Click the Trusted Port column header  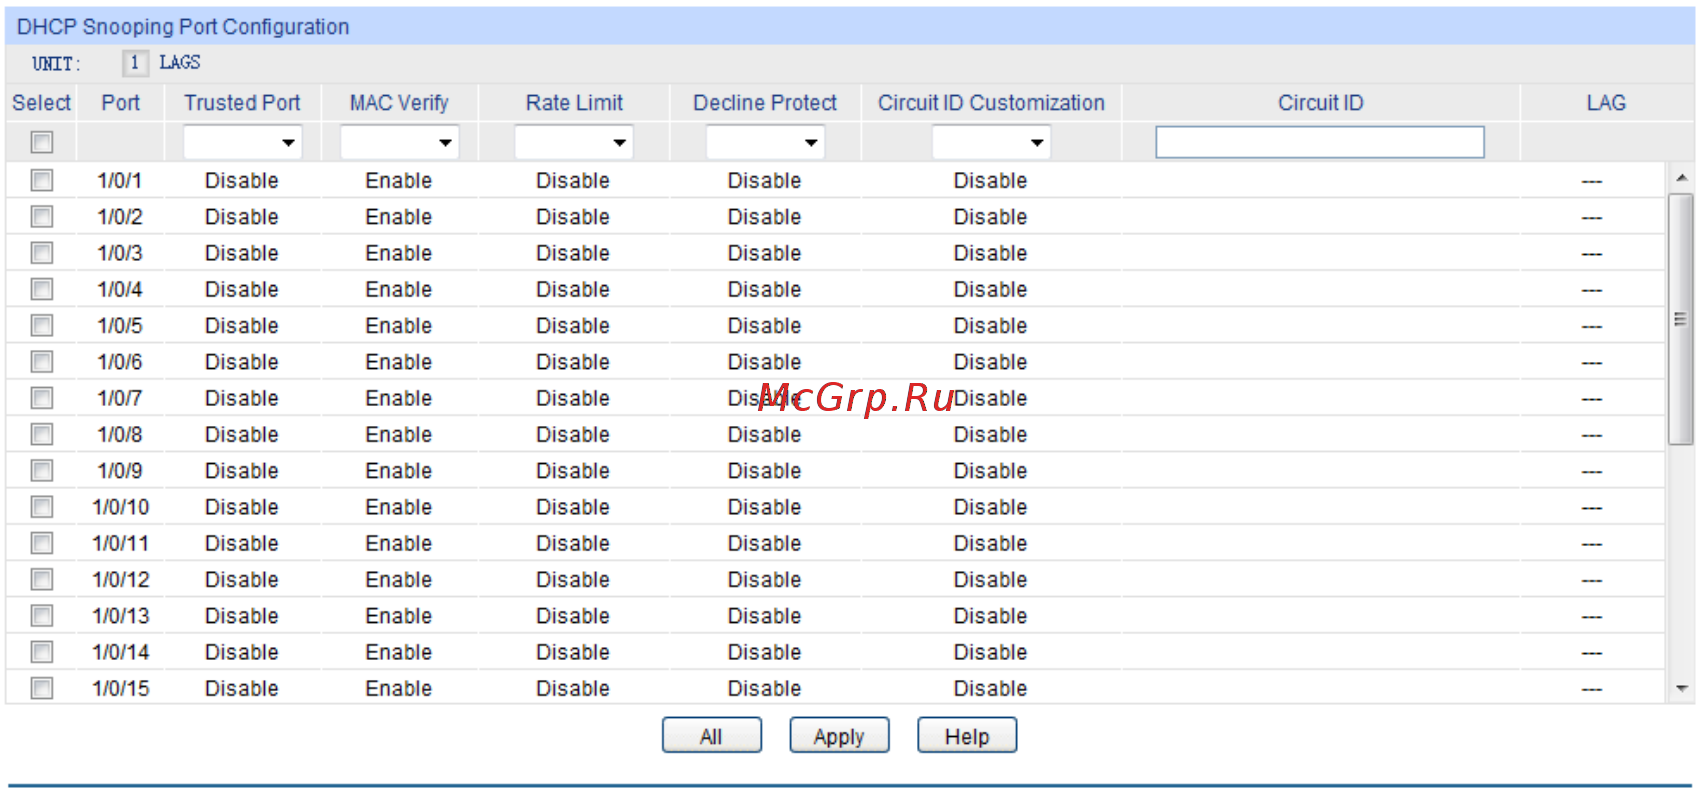pyautogui.click(x=242, y=103)
